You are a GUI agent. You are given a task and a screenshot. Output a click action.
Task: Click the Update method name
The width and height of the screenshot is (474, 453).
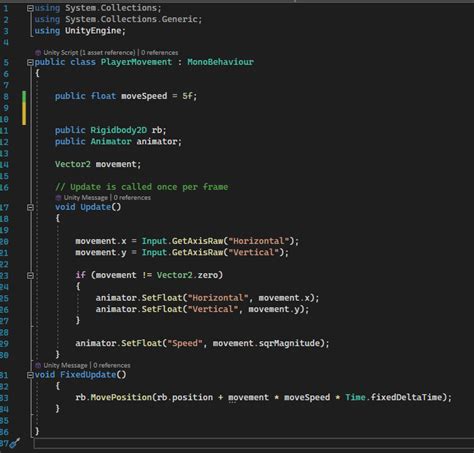coord(96,207)
